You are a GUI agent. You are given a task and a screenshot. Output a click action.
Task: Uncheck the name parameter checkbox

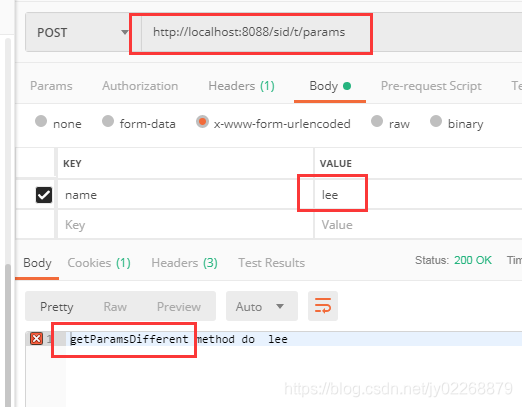(x=44, y=195)
